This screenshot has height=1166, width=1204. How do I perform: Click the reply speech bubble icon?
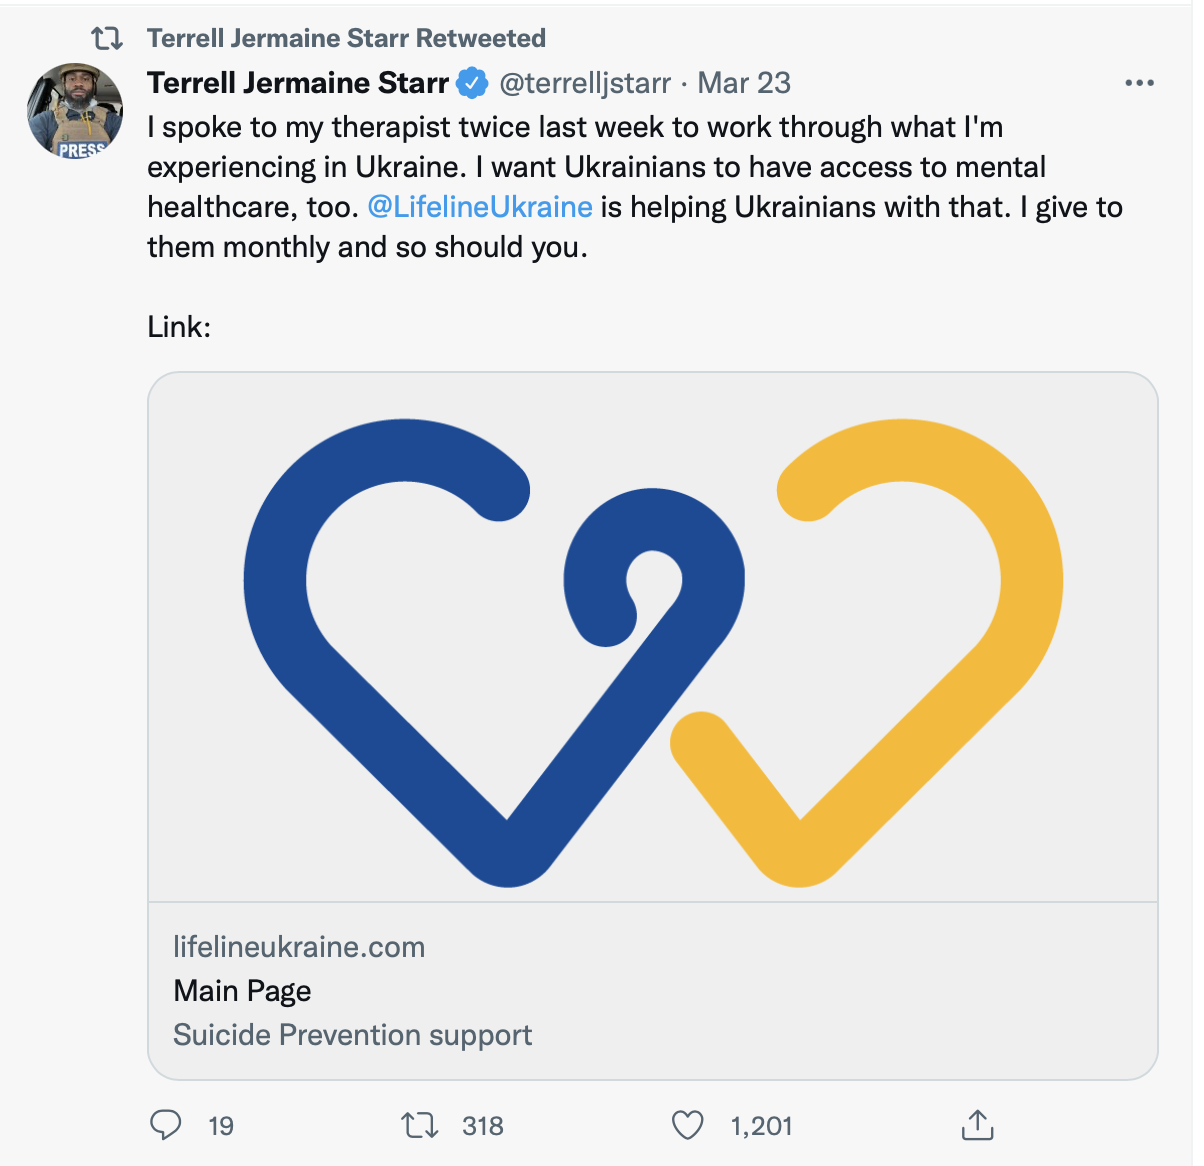[x=166, y=1125]
